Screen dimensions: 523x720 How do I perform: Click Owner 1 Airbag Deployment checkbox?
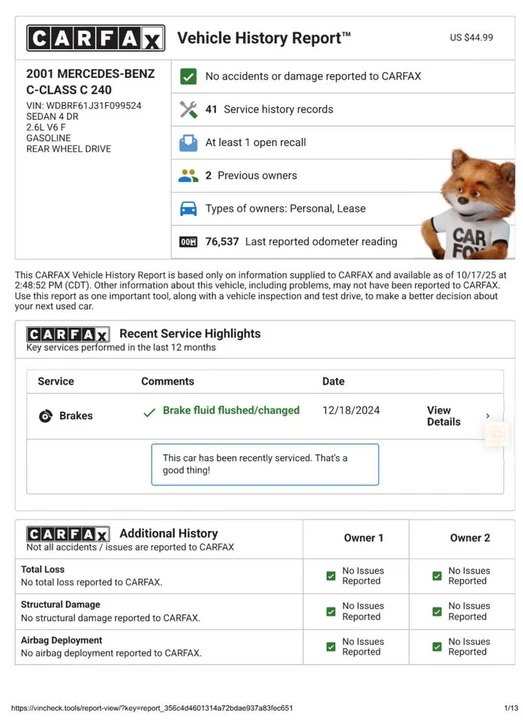click(x=331, y=647)
